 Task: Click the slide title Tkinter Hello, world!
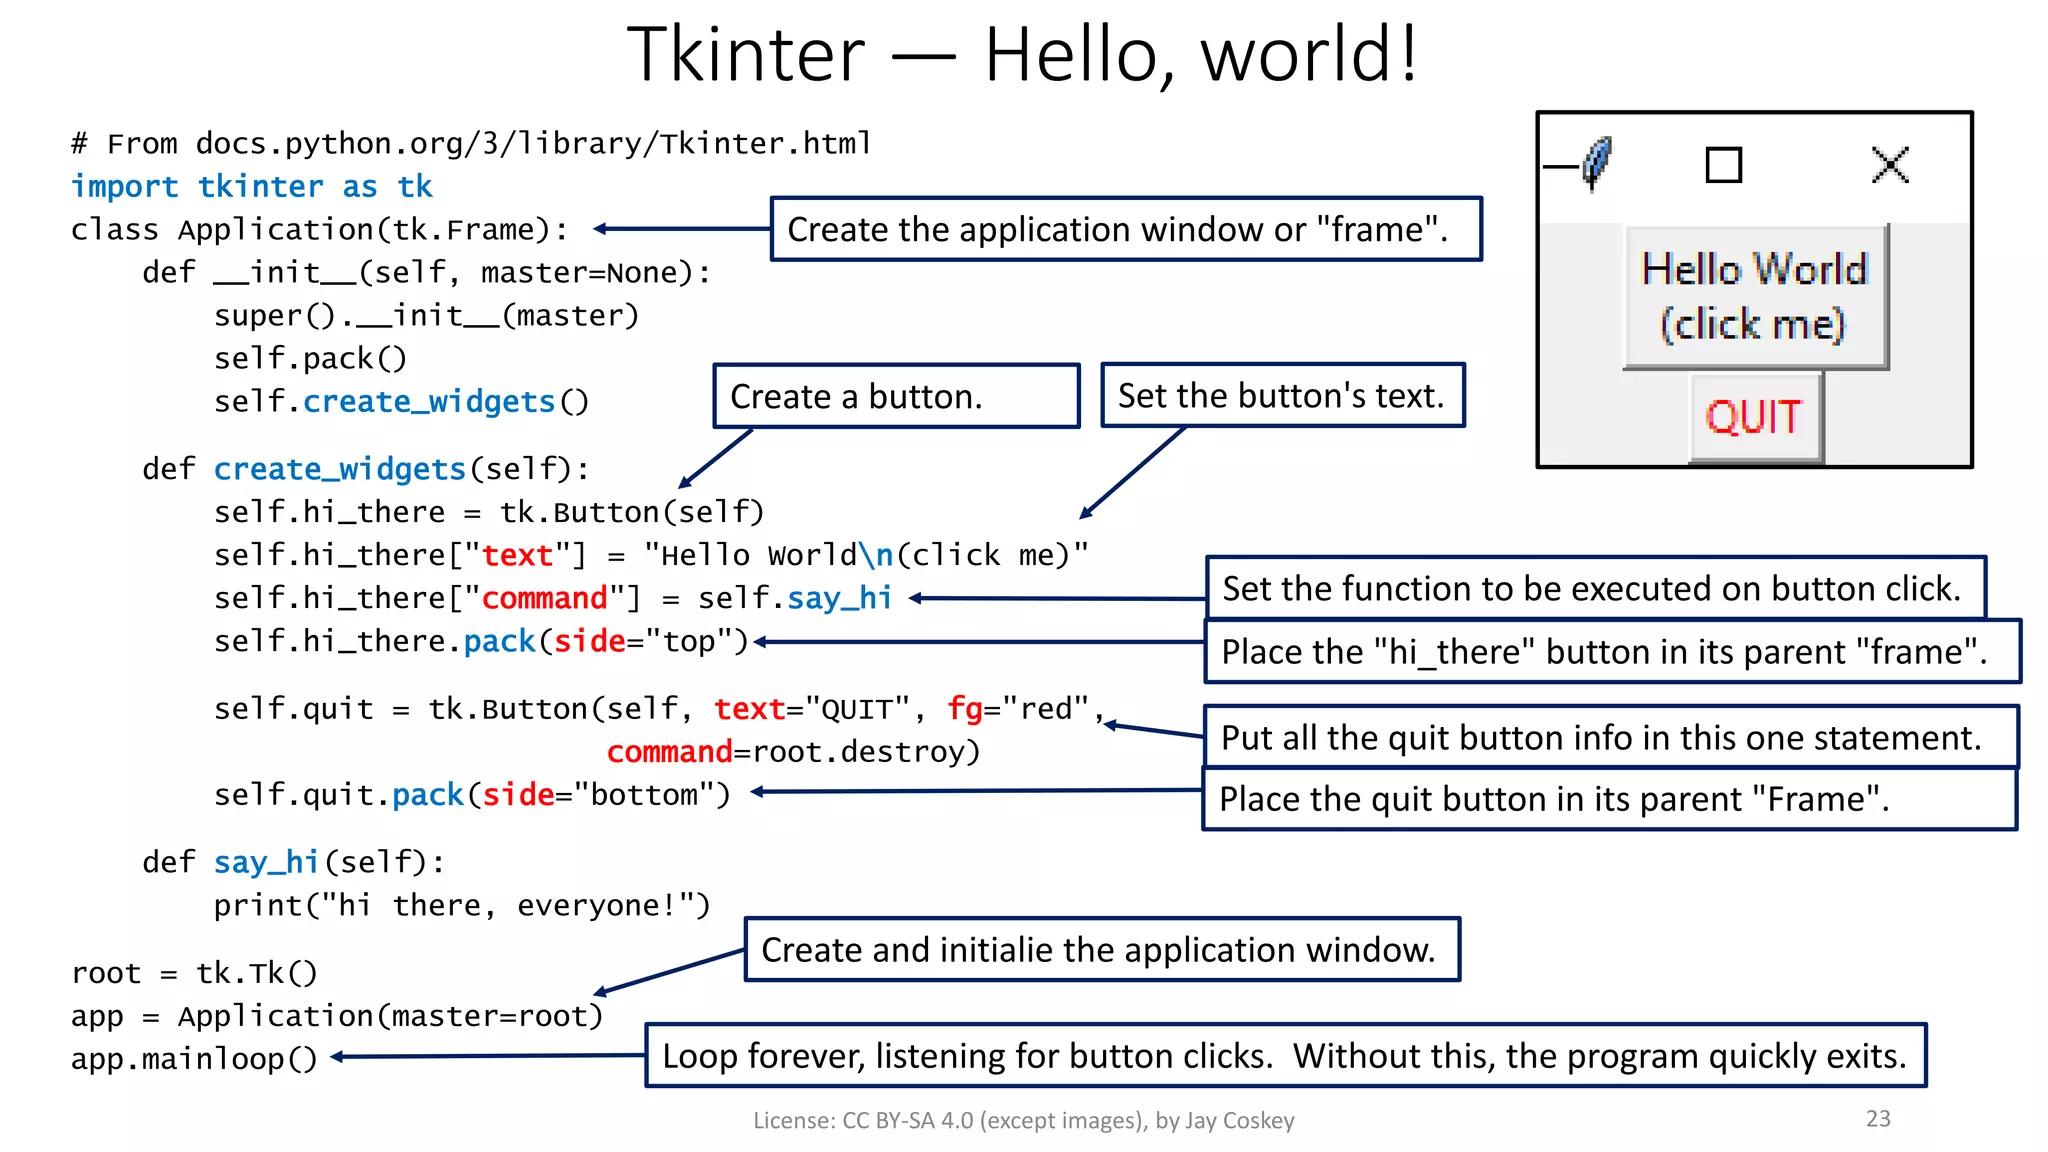(x=1022, y=54)
